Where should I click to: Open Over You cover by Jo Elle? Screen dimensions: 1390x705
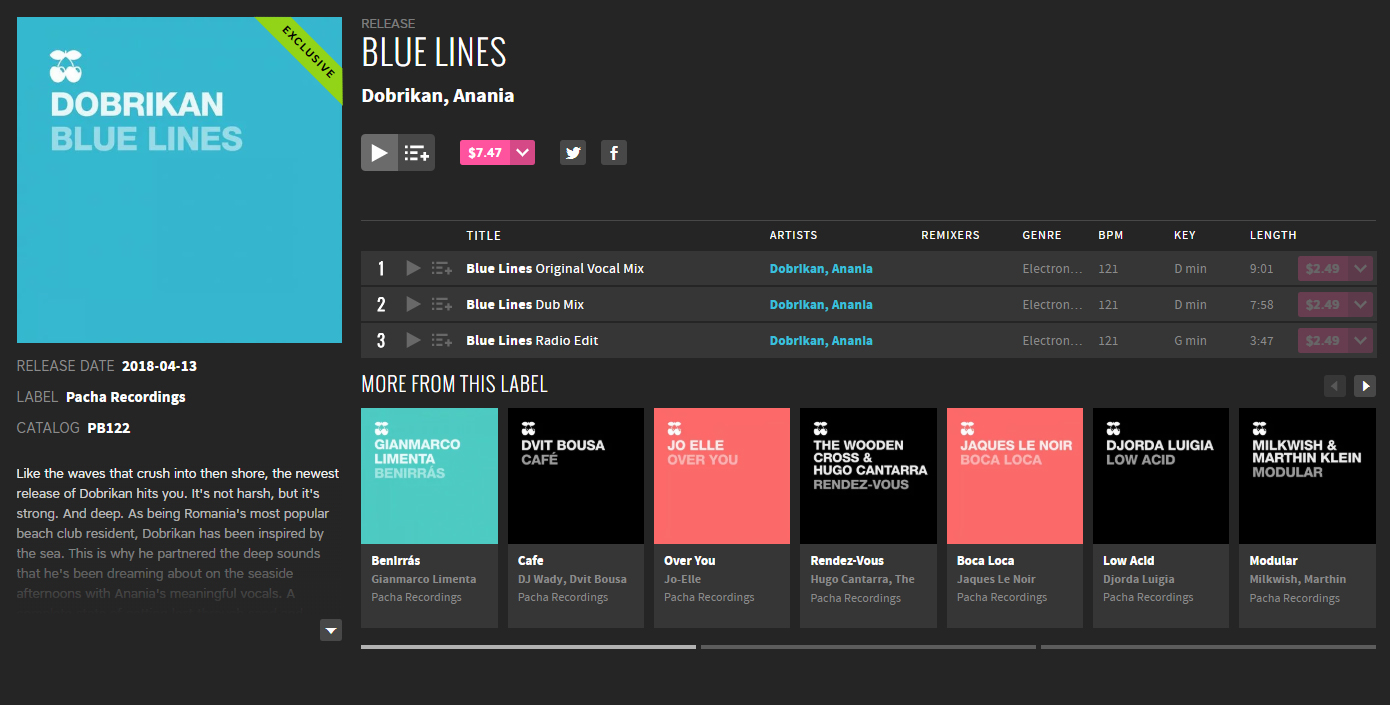(x=722, y=476)
